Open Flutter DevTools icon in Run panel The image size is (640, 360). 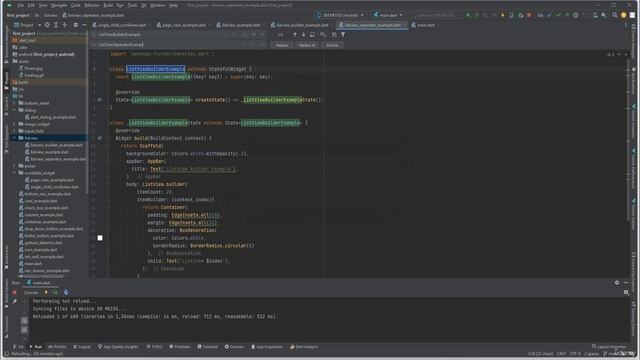[66, 292]
